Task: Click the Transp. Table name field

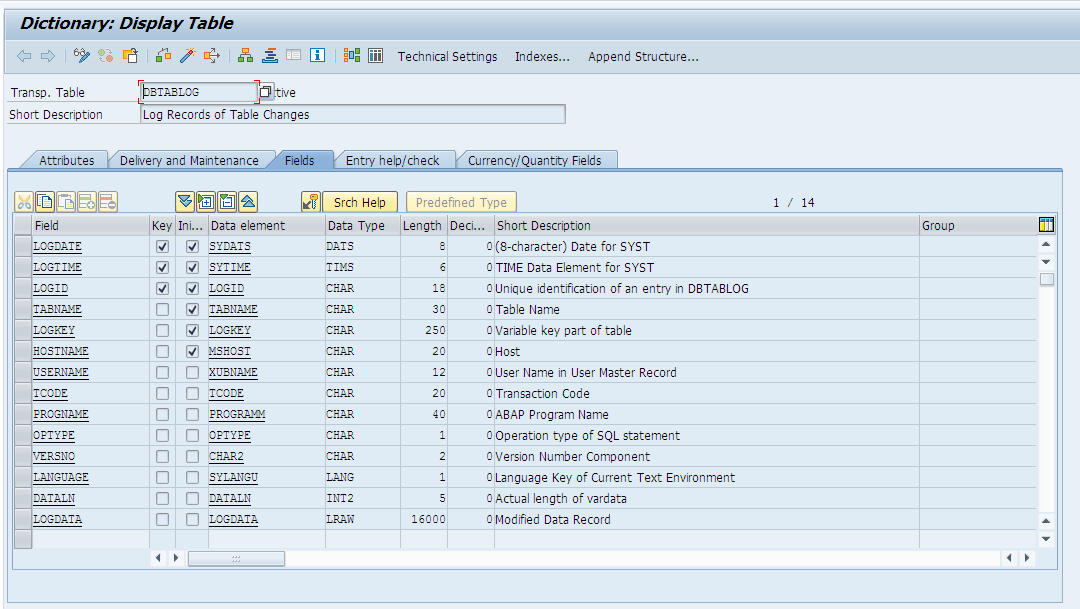Action: 196,91
